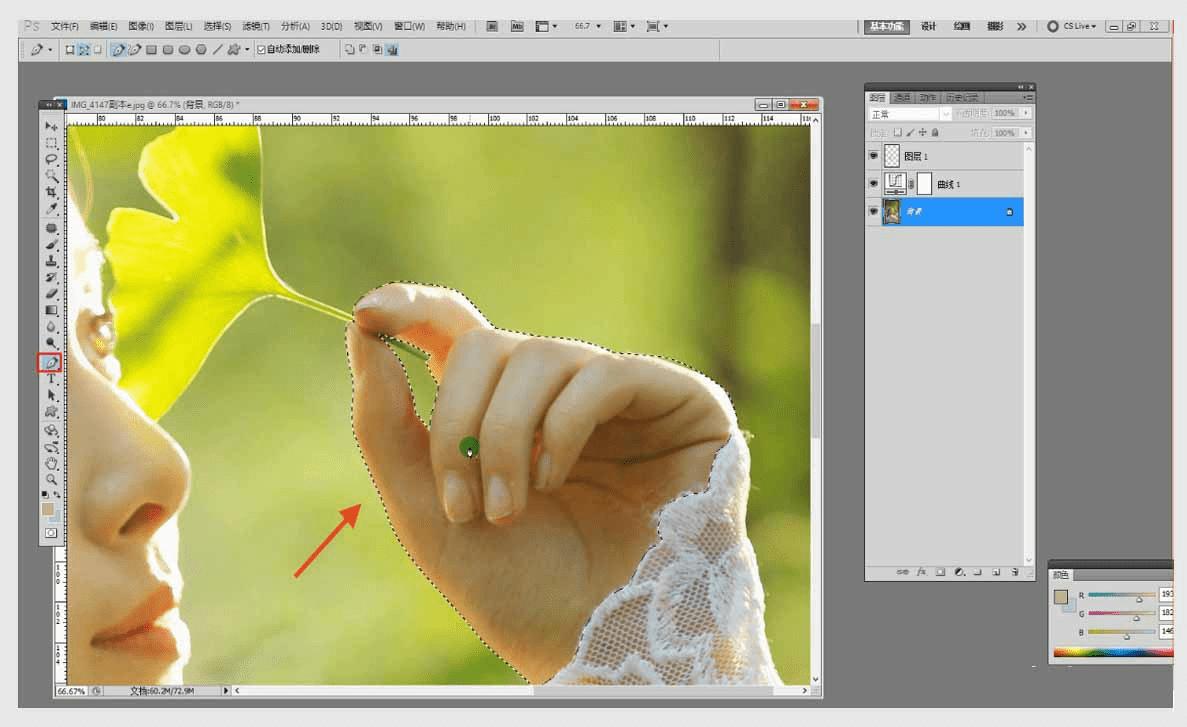1187x727 pixels.
Task: Switch to the 通道 panel tab
Action: [x=902, y=98]
